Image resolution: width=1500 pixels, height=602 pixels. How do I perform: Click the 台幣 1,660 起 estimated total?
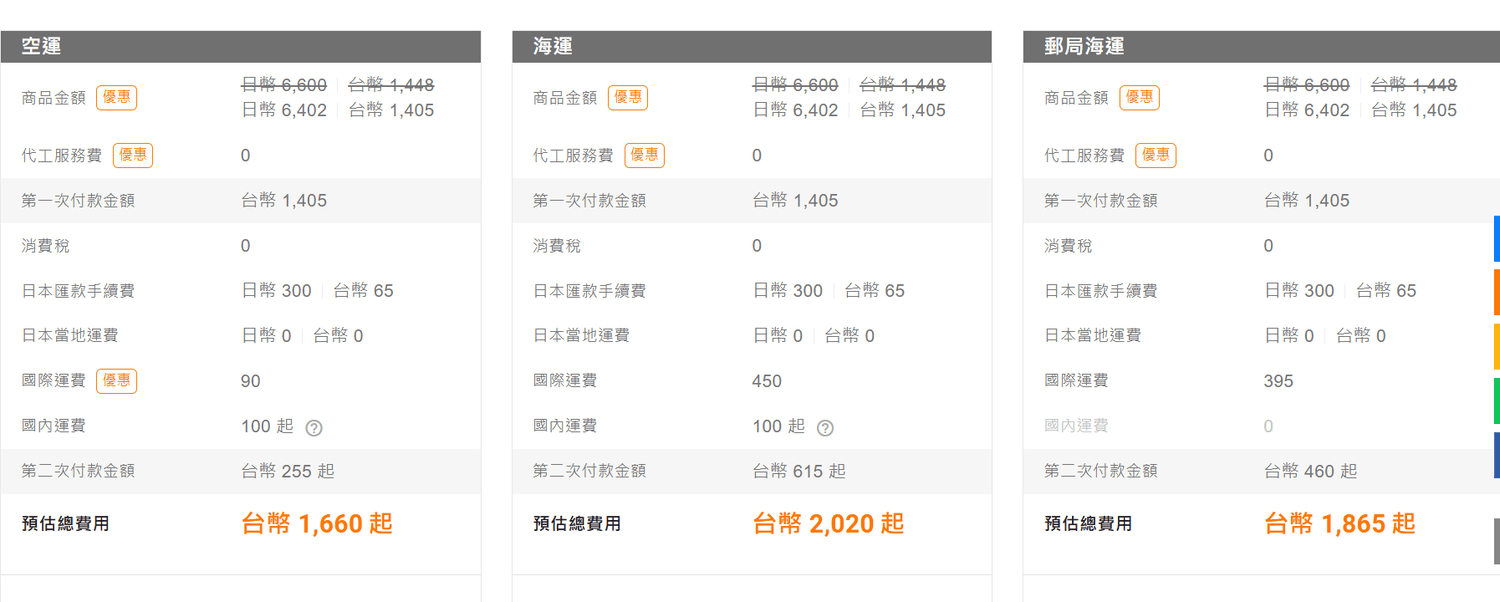317,523
